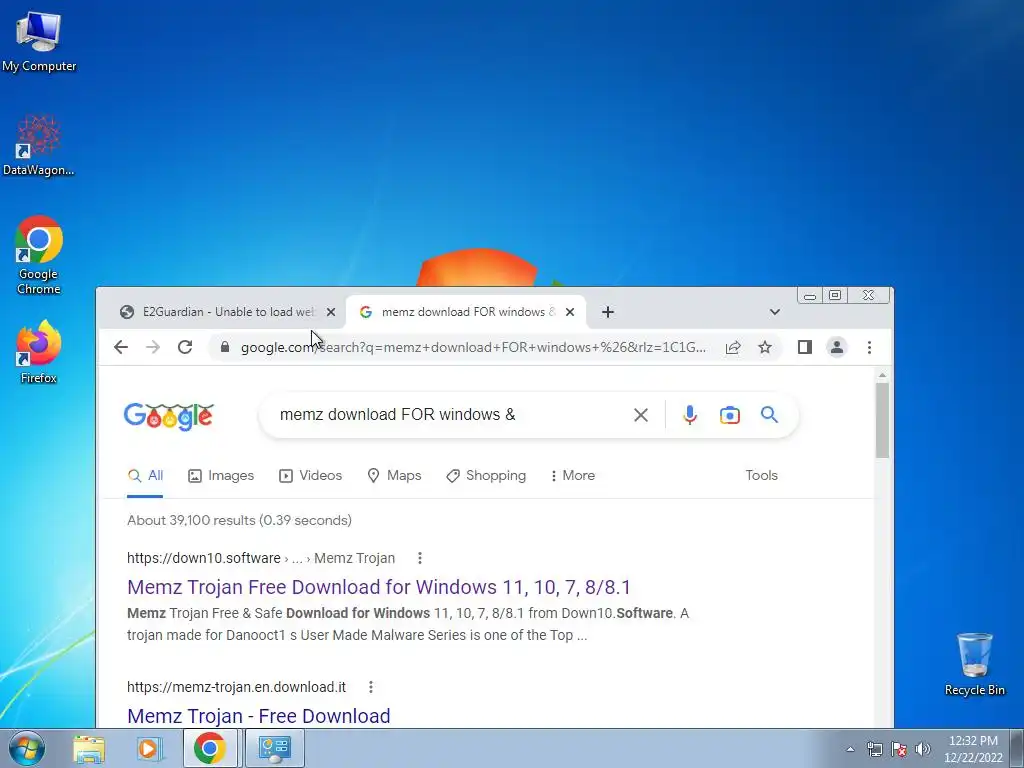
Task: Select the DataWagon desktop shortcut
Action: 39,145
